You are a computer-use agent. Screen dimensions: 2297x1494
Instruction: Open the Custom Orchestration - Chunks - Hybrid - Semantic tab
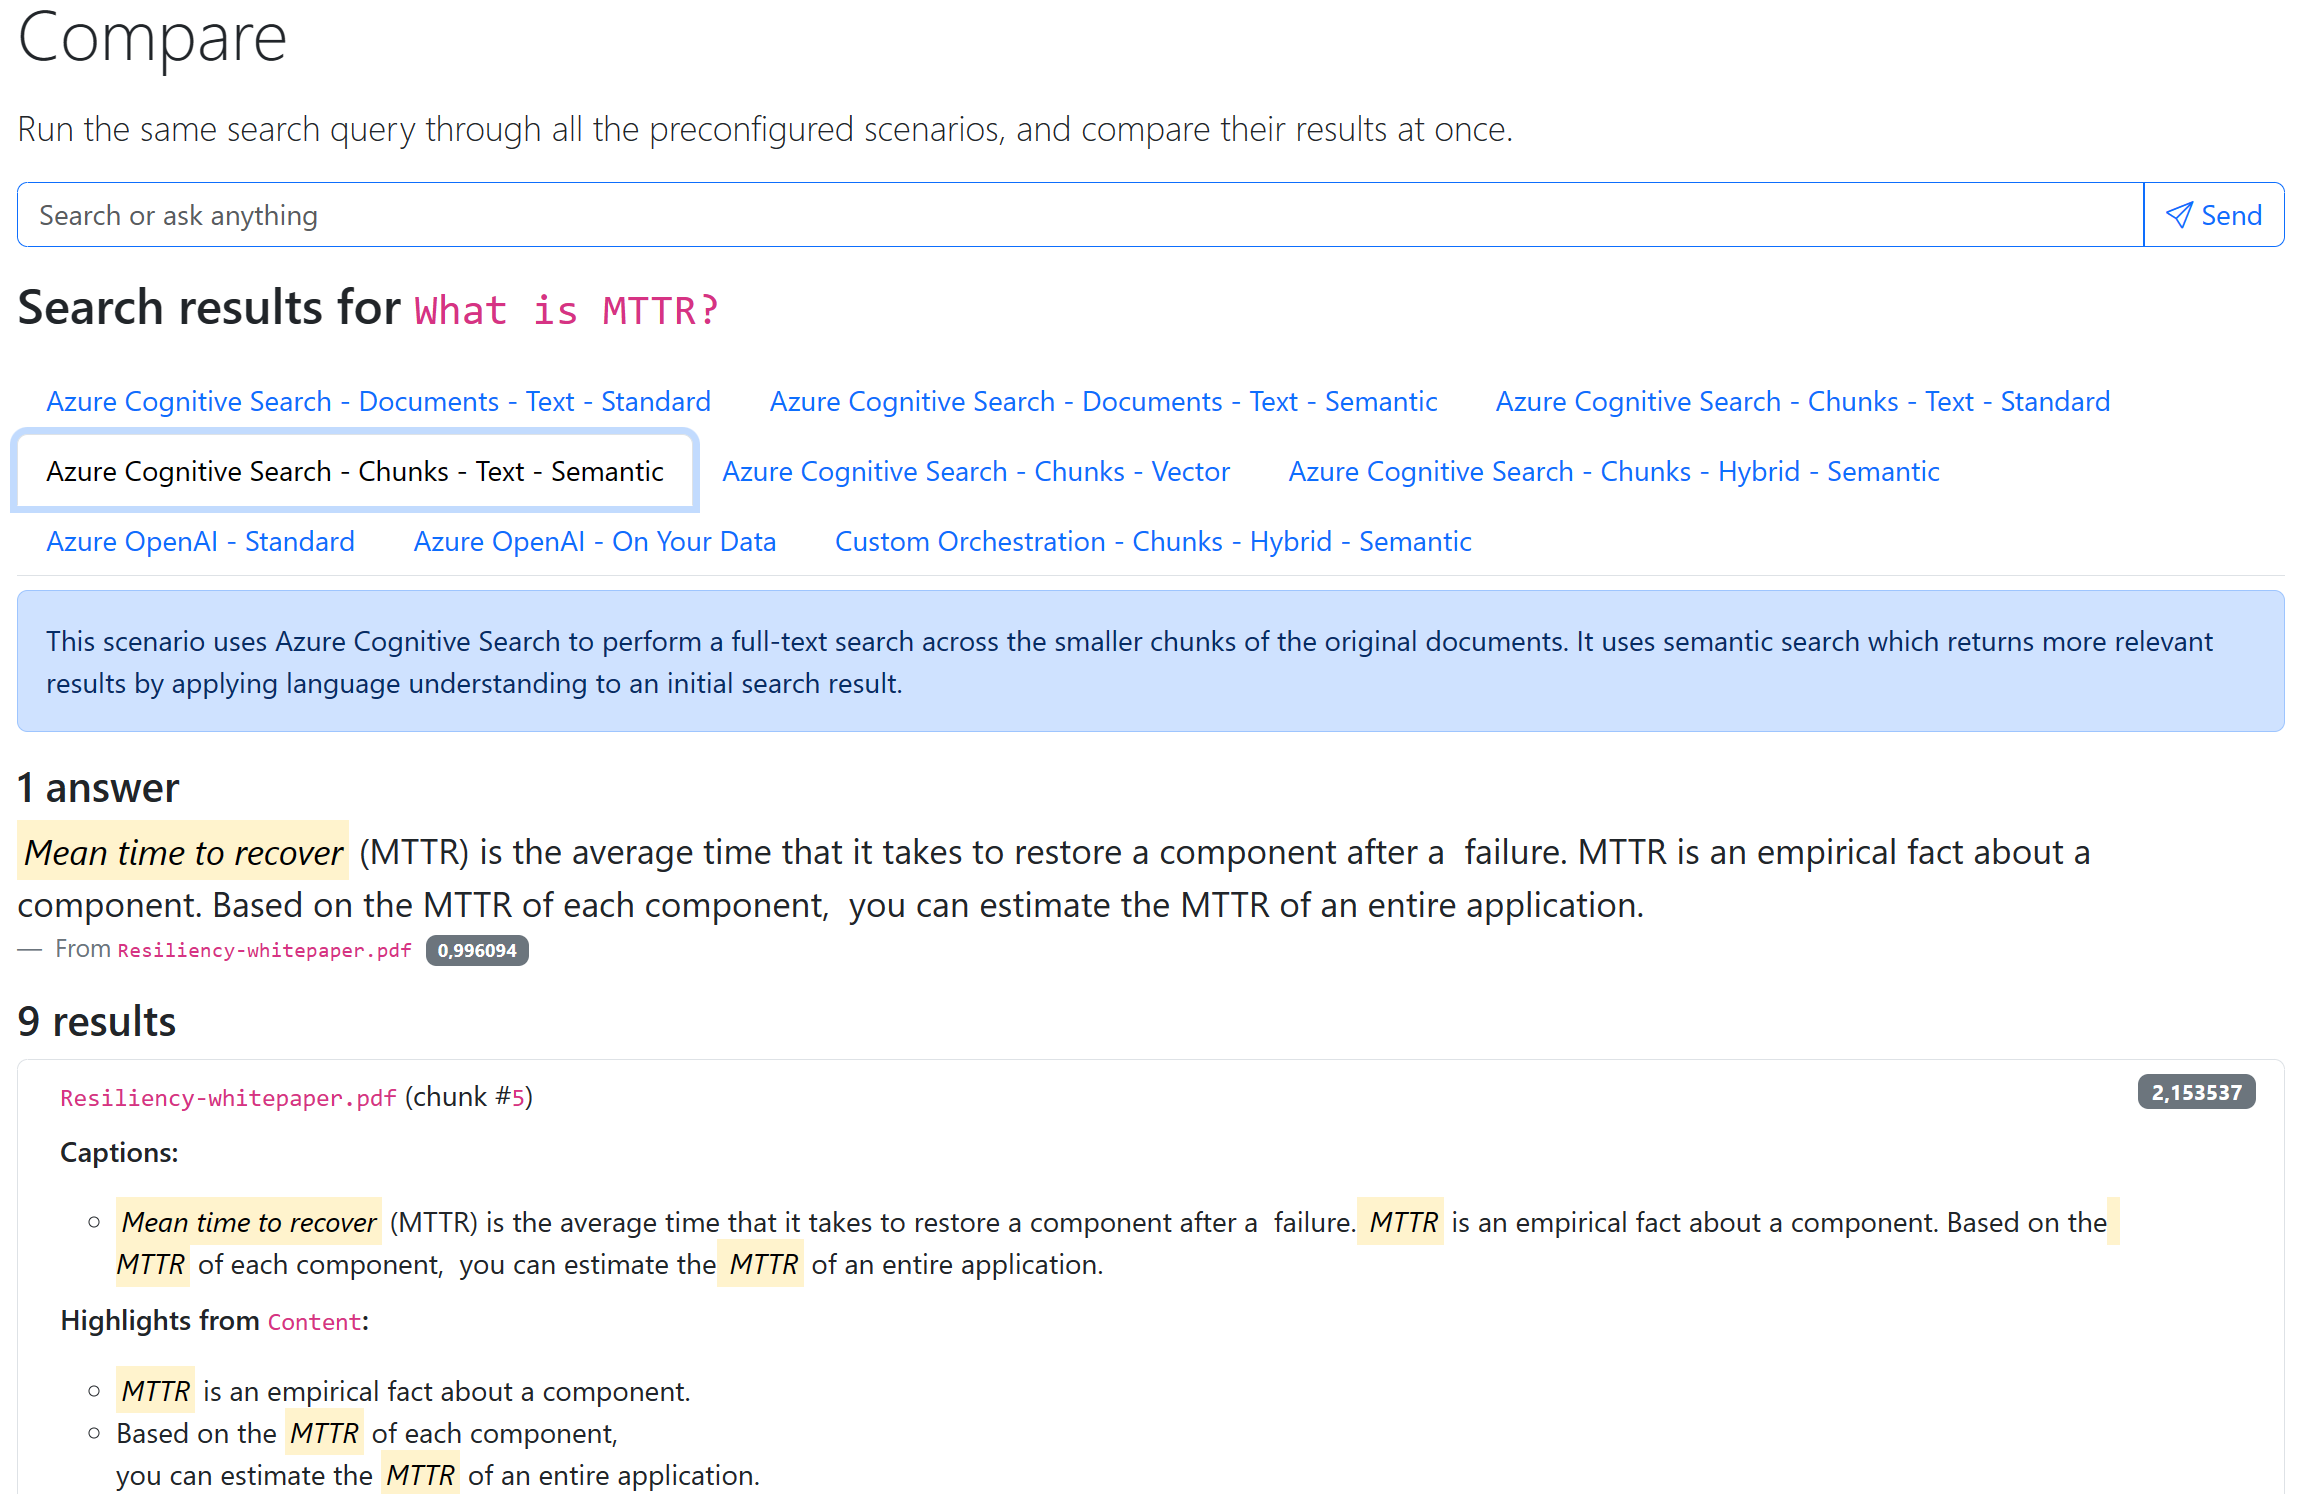click(x=1153, y=541)
